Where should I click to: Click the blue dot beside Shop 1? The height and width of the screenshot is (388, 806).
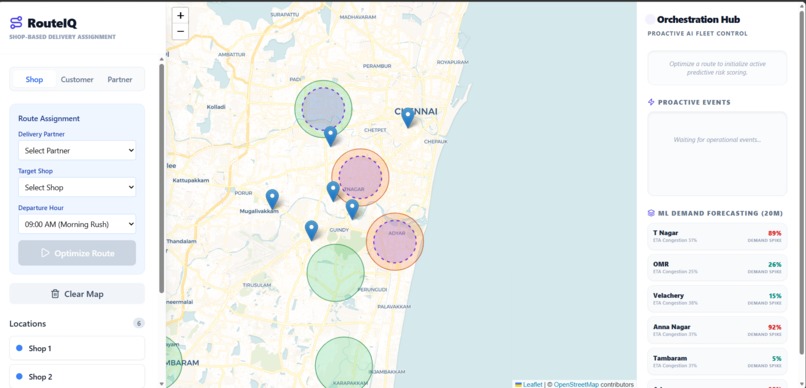tap(20, 348)
